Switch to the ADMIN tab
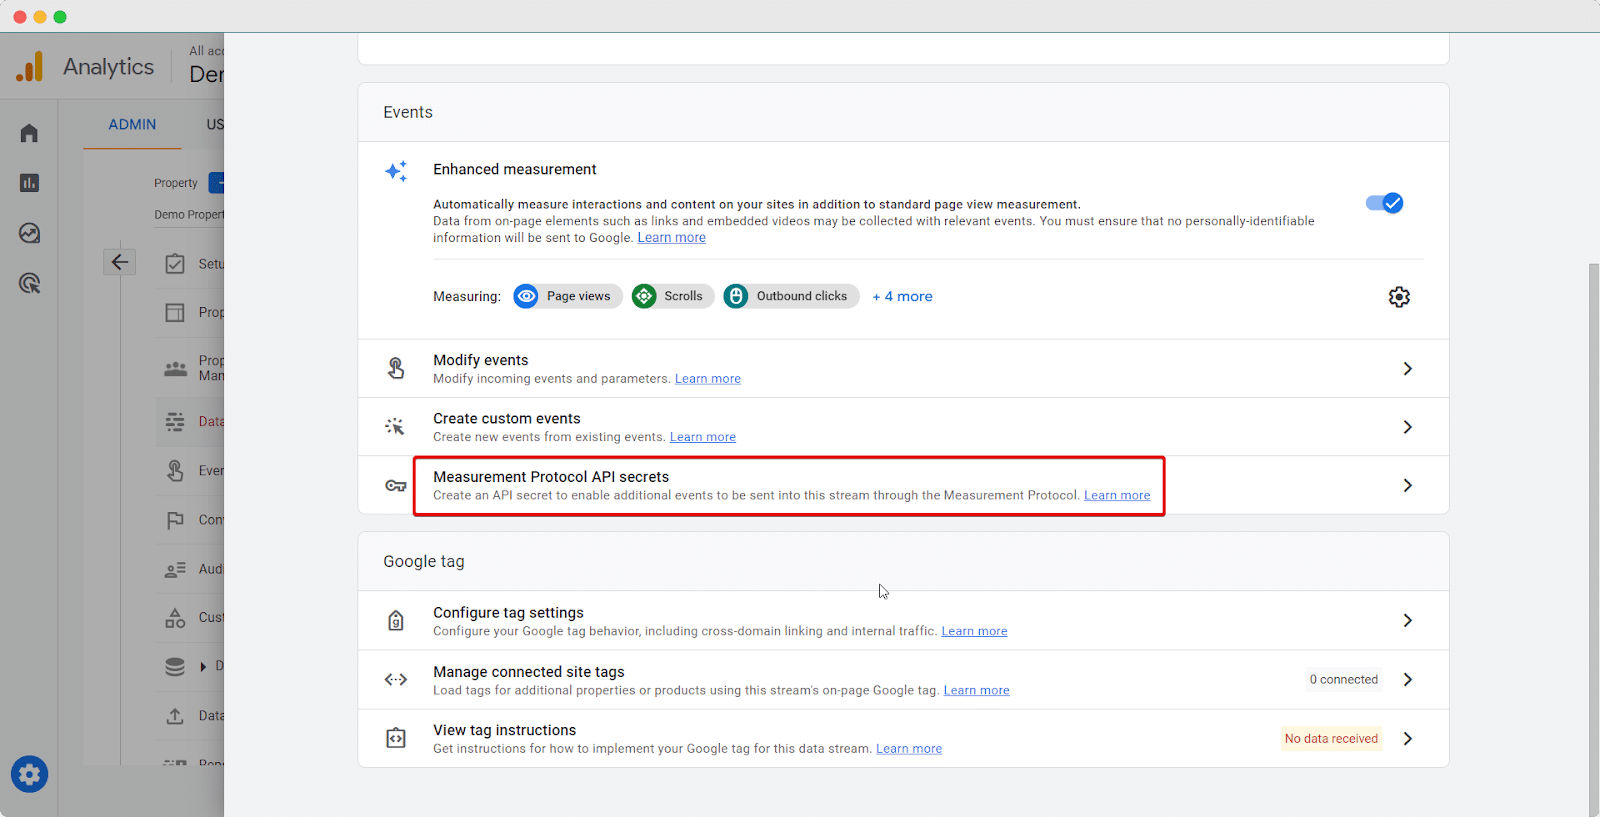The height and width of the screenshot is (817, 1600). click(x=132, y=125)
